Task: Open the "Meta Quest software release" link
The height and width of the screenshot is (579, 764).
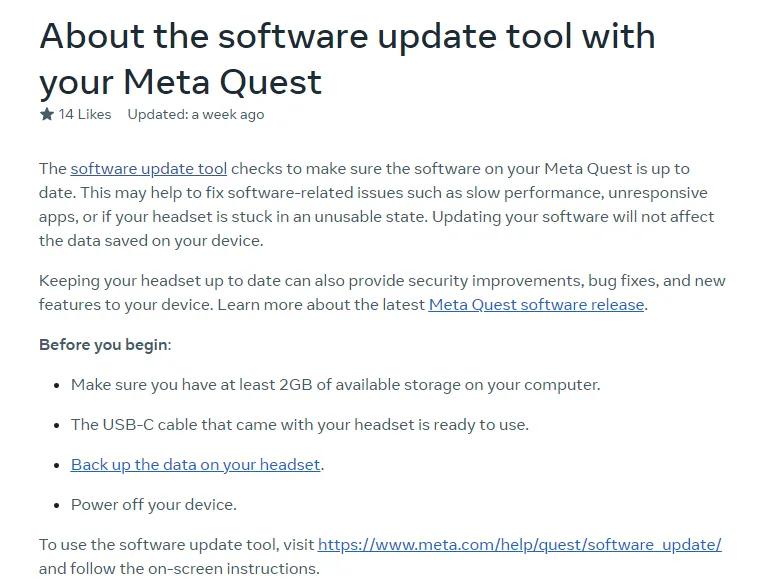Action: click(536, 304)
